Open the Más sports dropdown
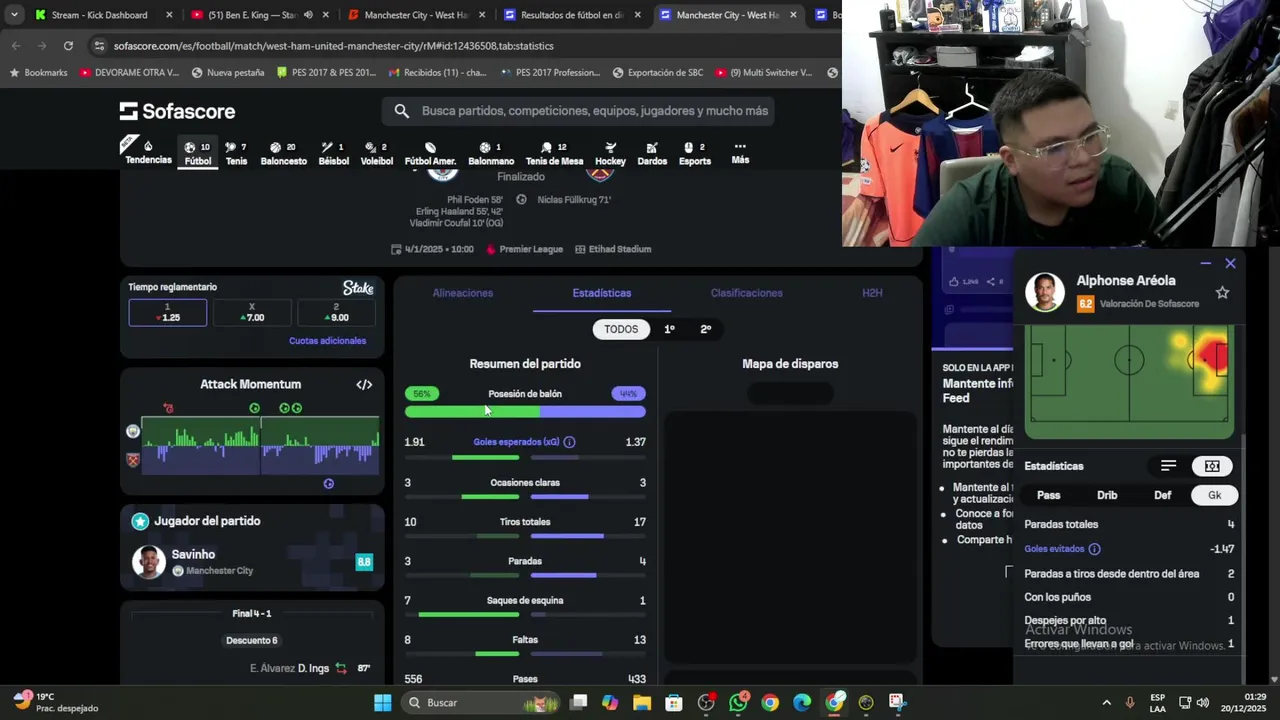 click(x=740, y=152)
